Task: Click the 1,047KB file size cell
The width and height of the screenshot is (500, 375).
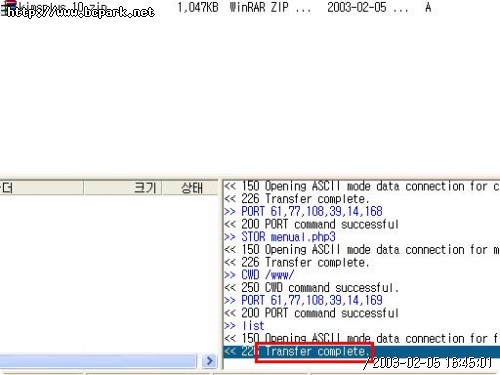Action: coord(198,7)
